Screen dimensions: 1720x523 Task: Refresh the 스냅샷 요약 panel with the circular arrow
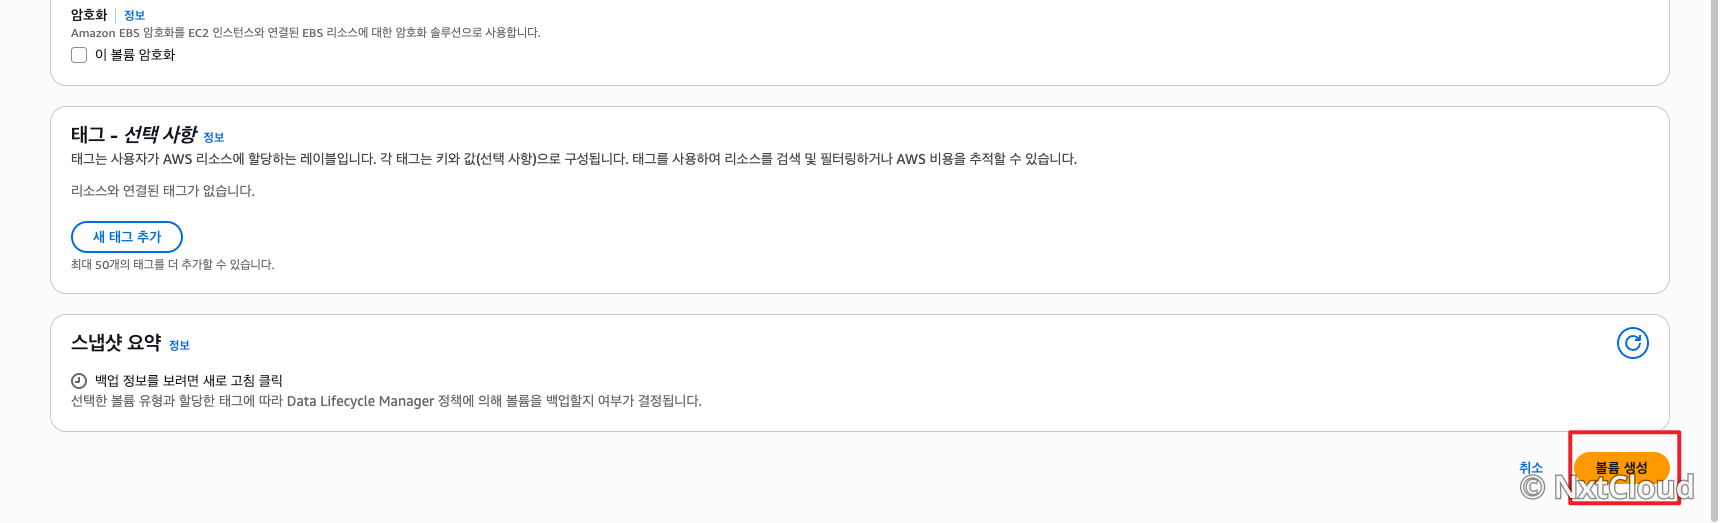click(1632, 343)
